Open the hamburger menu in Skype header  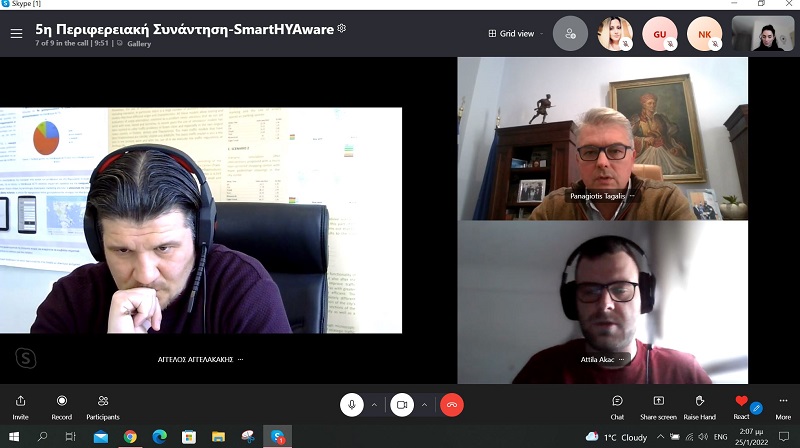point(16,34)
